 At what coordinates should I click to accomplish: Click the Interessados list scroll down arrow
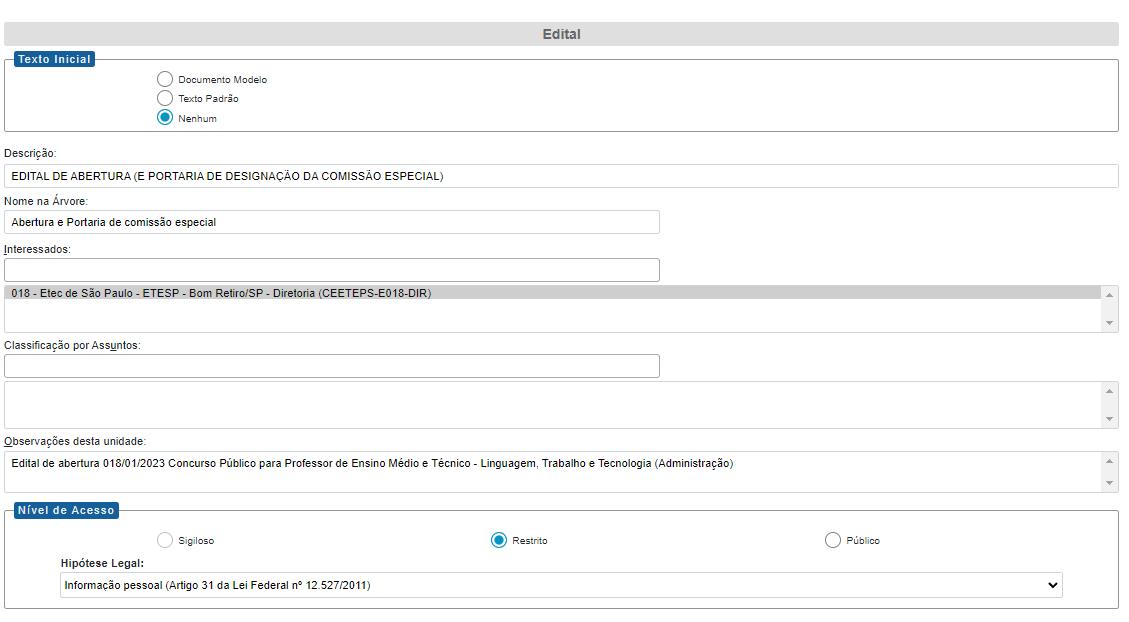[1109, 323]
